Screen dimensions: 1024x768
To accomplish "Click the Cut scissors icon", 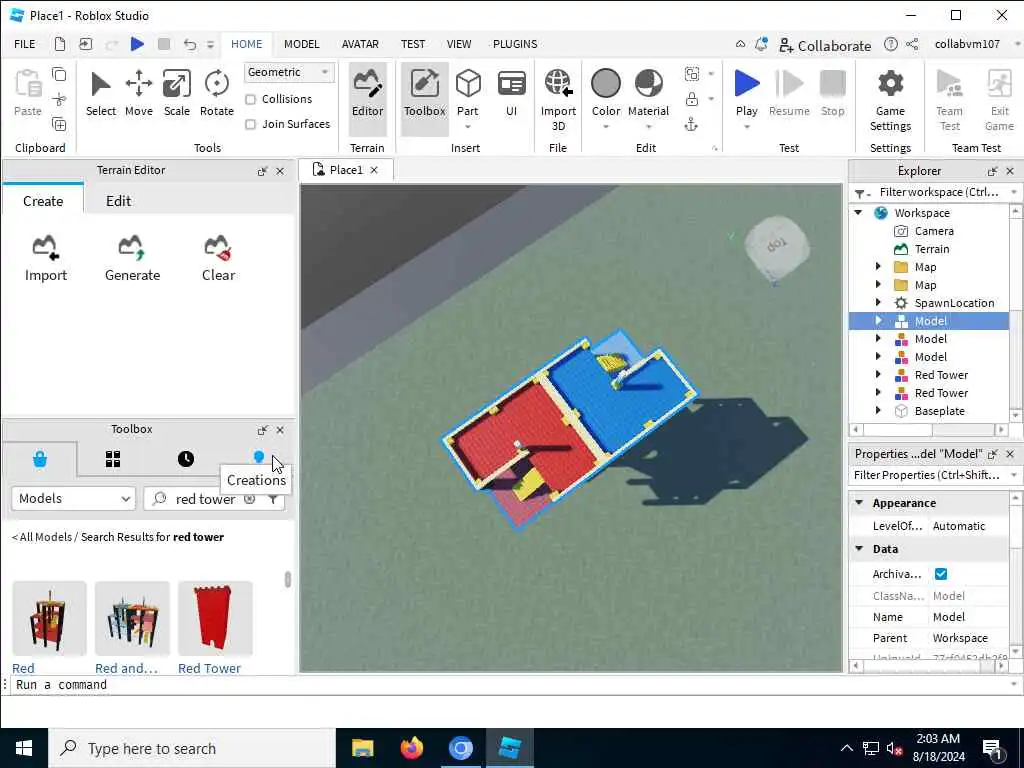I will click(59, 99).
